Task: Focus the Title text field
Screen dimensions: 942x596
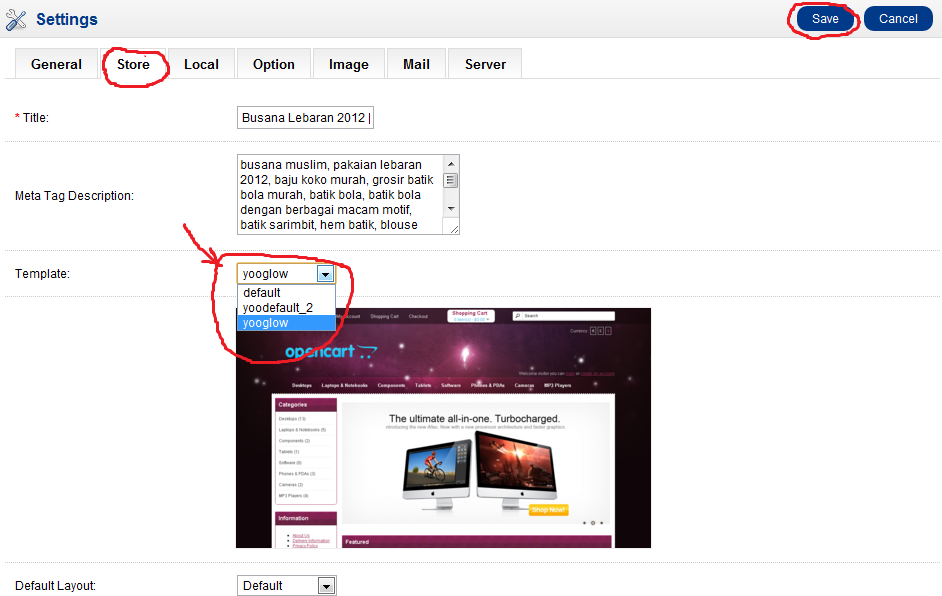Action: click(305, 118)
